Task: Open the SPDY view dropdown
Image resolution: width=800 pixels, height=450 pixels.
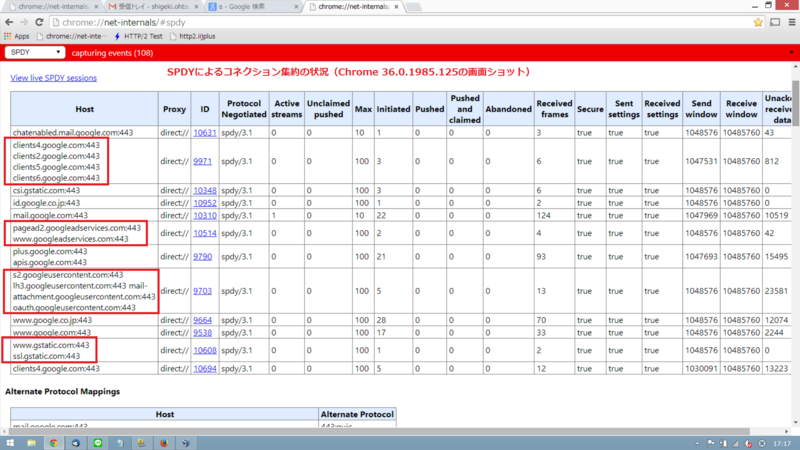Action: tap(35, 53)
